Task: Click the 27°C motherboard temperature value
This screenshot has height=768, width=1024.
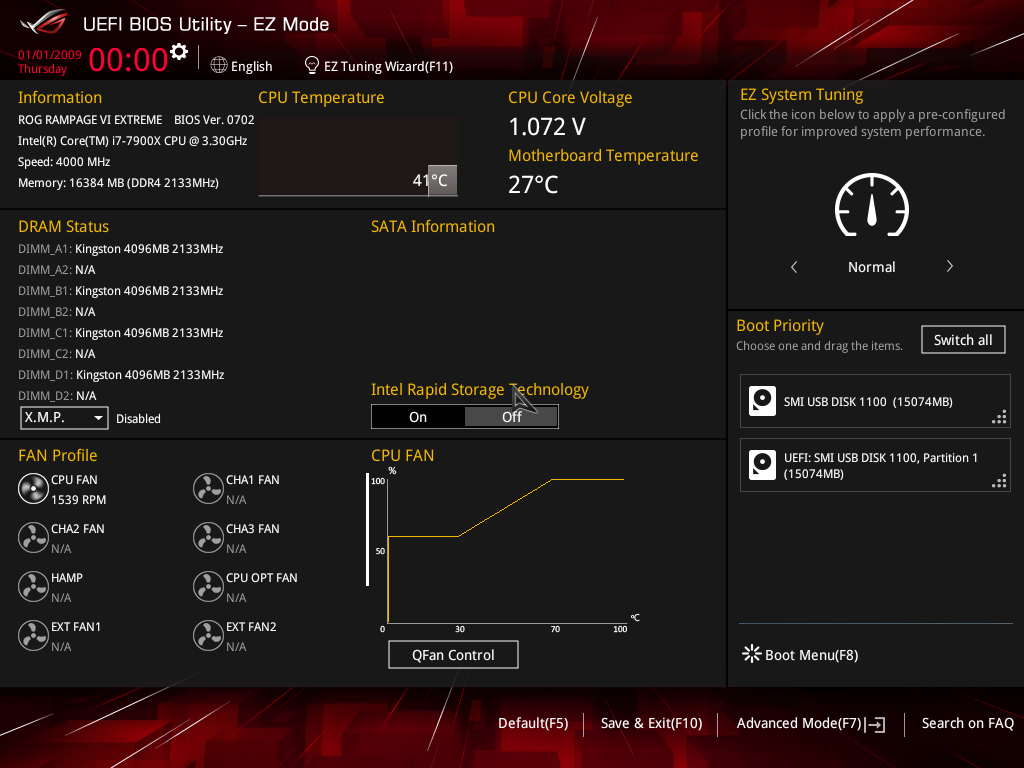Action: [533, 184]
